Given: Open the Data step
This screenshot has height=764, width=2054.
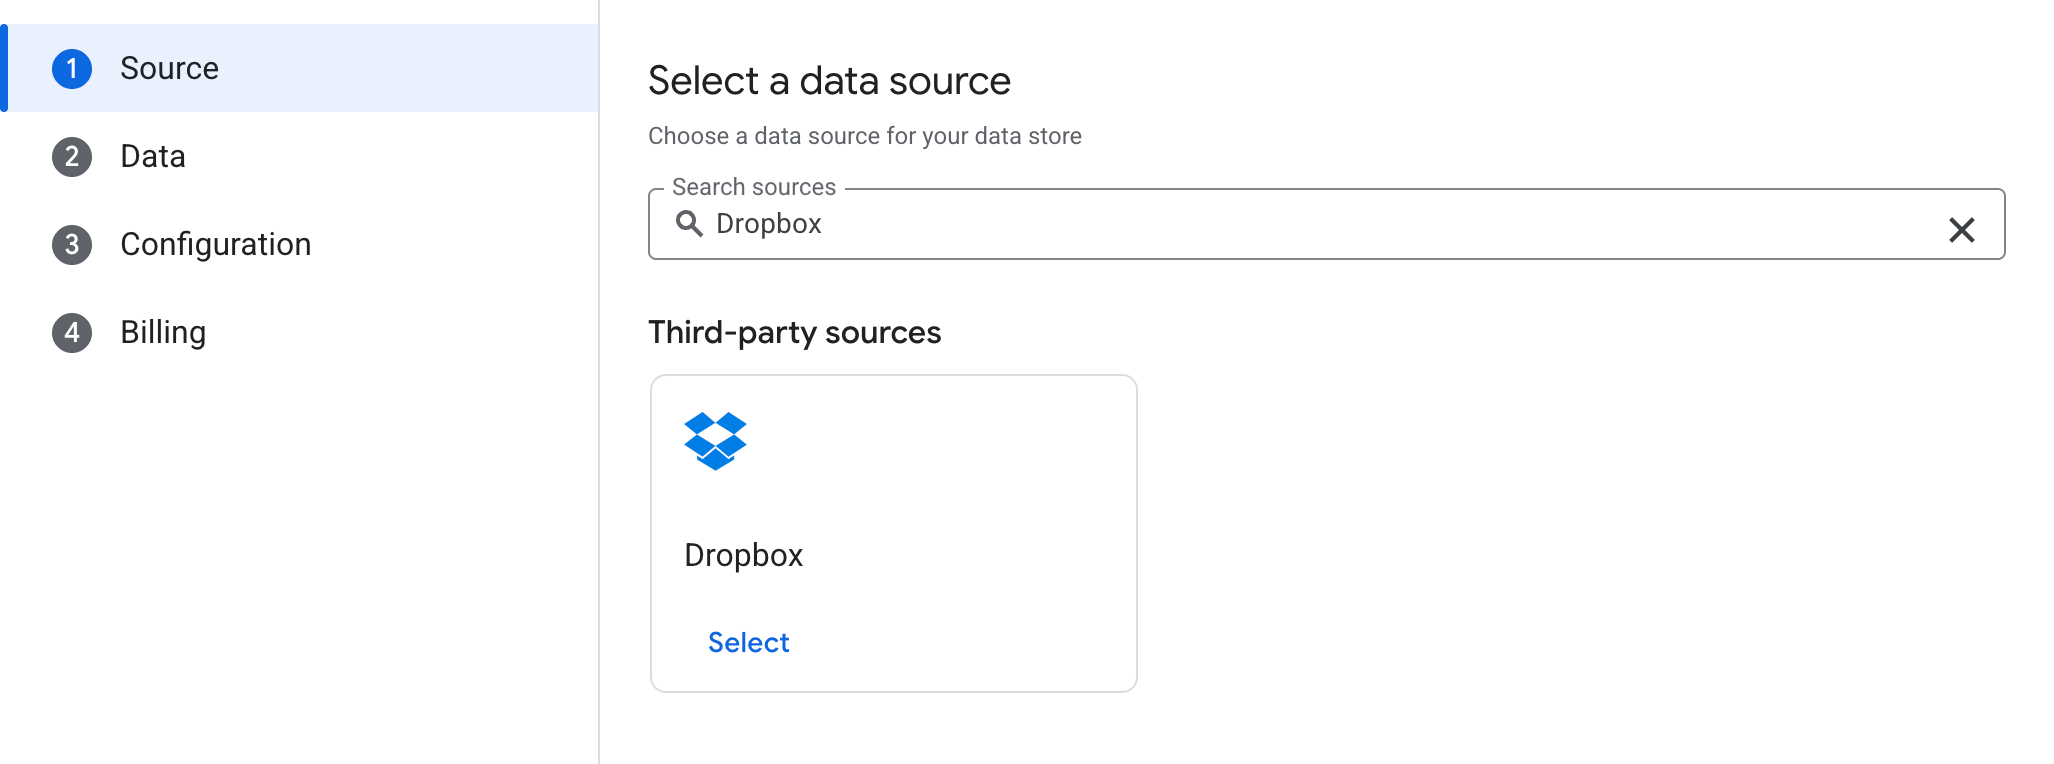Looking at the screenshot, I should (152, 156).
